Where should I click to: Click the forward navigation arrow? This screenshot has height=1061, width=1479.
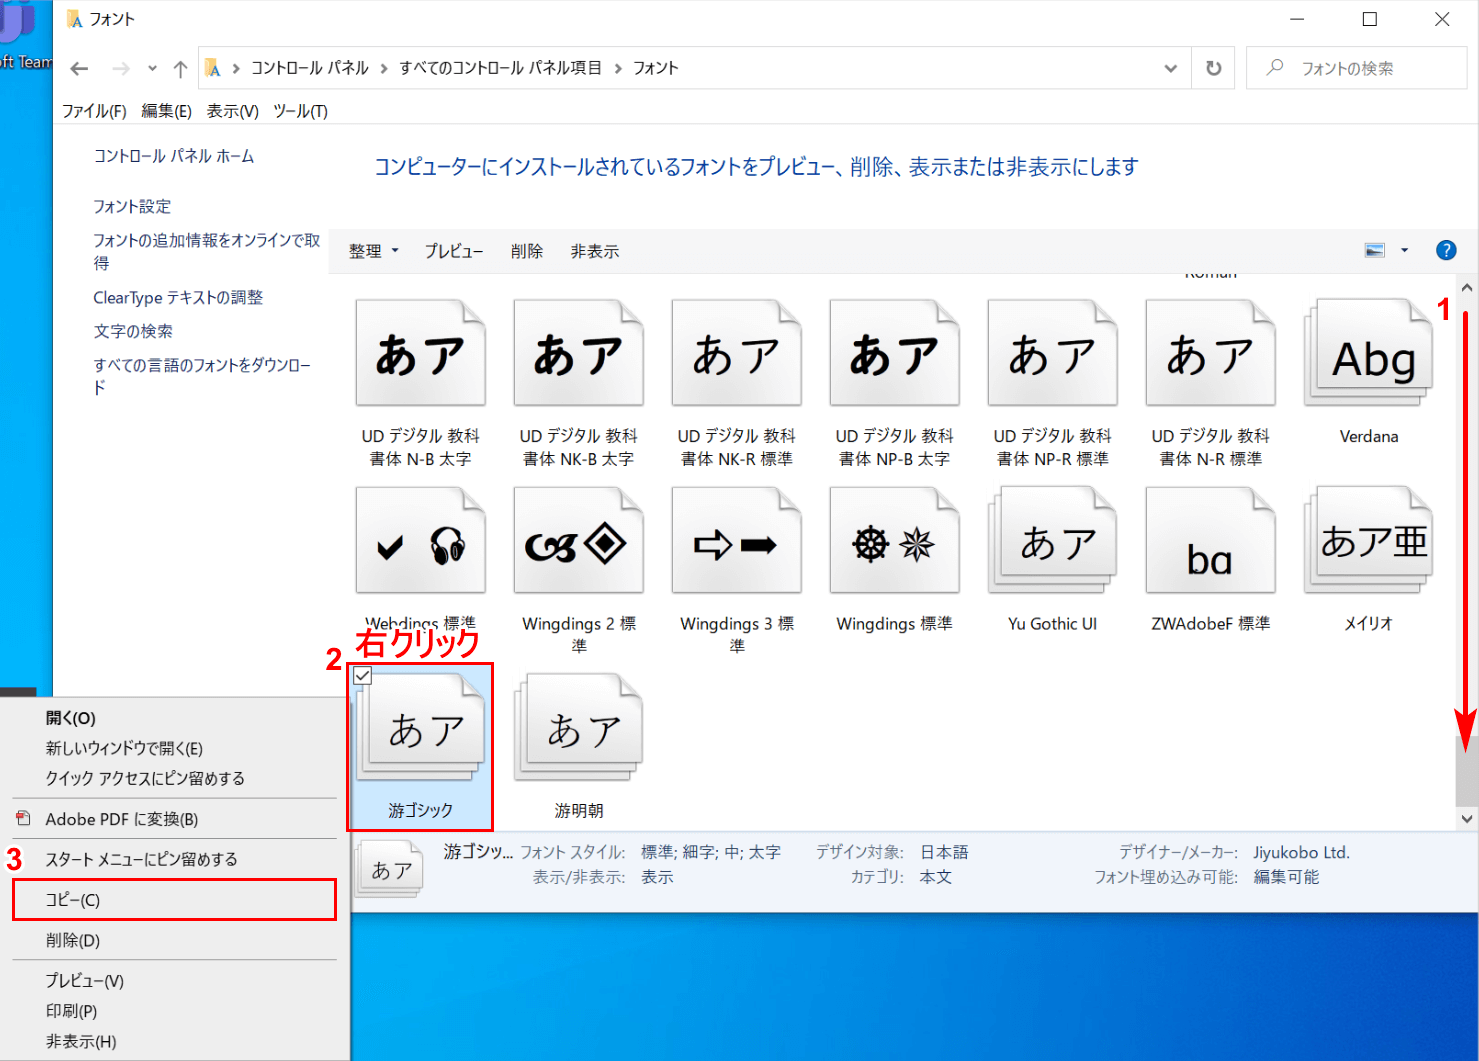pyautogui.click(x=121, y=68)
